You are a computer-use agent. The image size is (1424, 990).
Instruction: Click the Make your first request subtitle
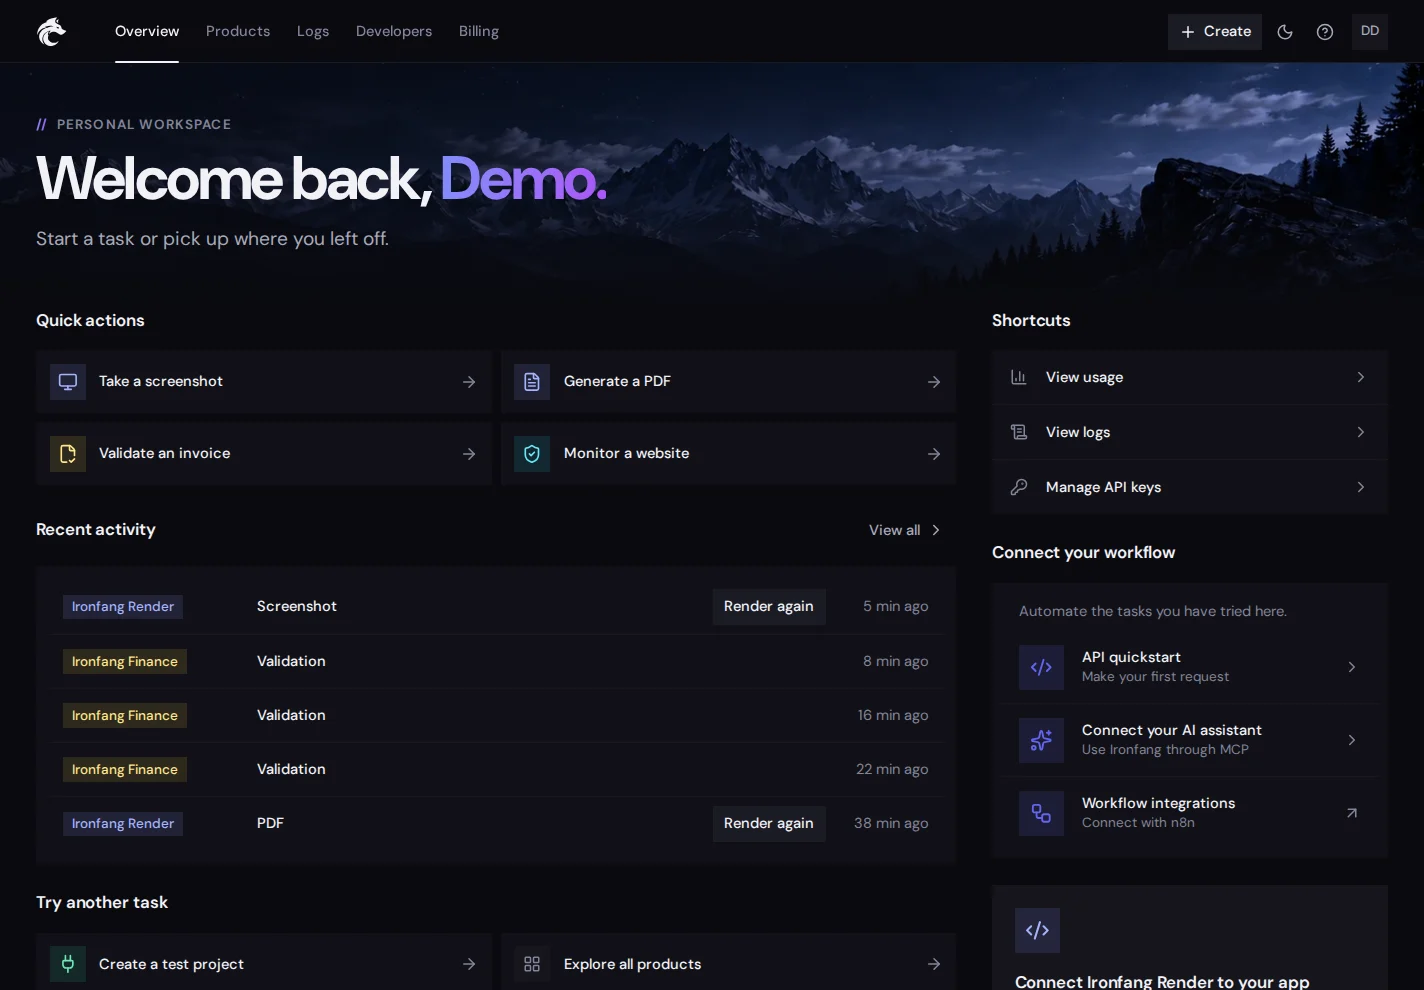1155,677
